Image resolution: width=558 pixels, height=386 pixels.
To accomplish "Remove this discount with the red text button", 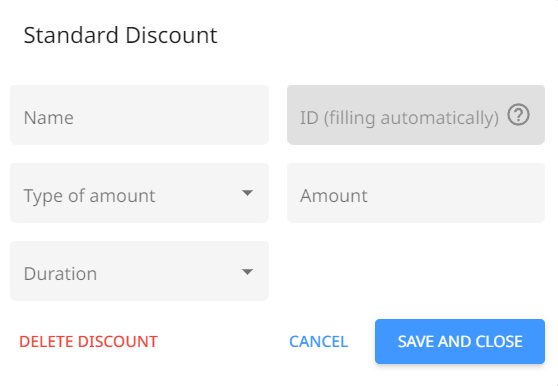I will coord(88,342).
